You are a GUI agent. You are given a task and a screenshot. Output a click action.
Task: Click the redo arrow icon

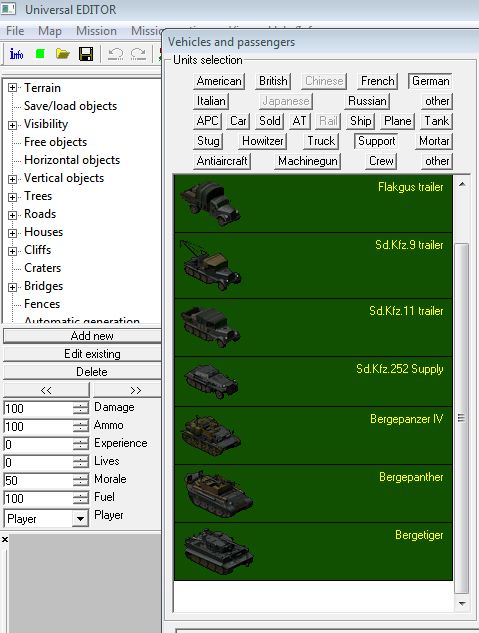(138, 54)
